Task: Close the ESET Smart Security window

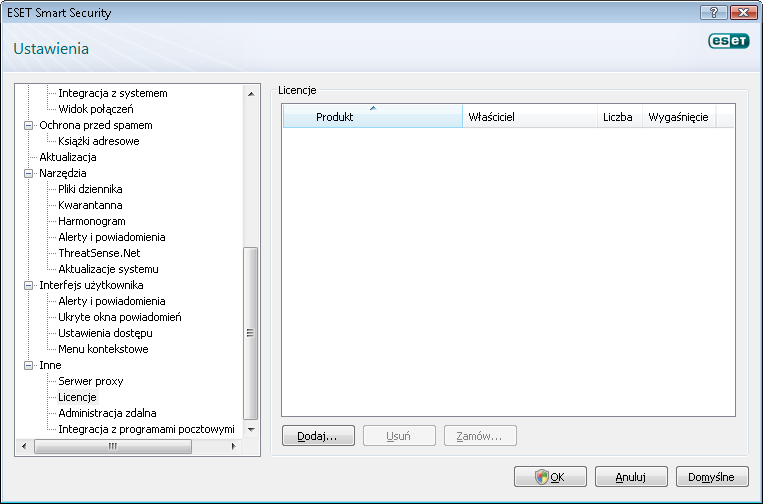Action: coord(744,12)
